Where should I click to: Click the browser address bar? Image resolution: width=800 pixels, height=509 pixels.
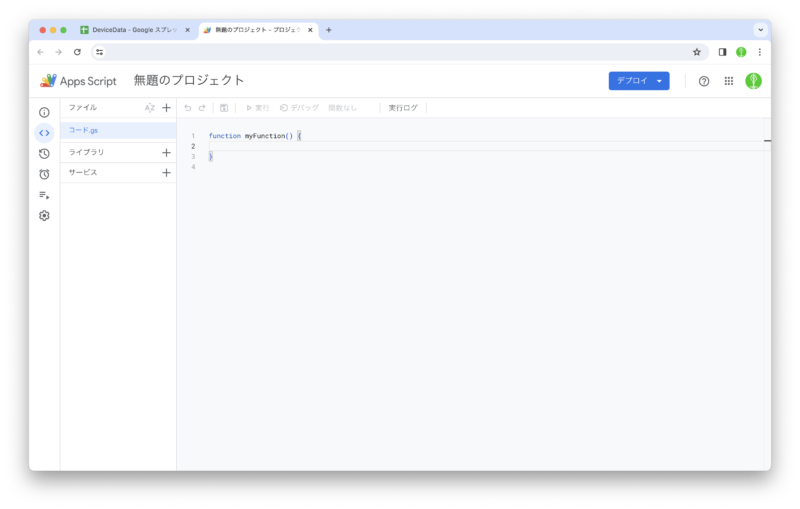(x=398, y=52)
